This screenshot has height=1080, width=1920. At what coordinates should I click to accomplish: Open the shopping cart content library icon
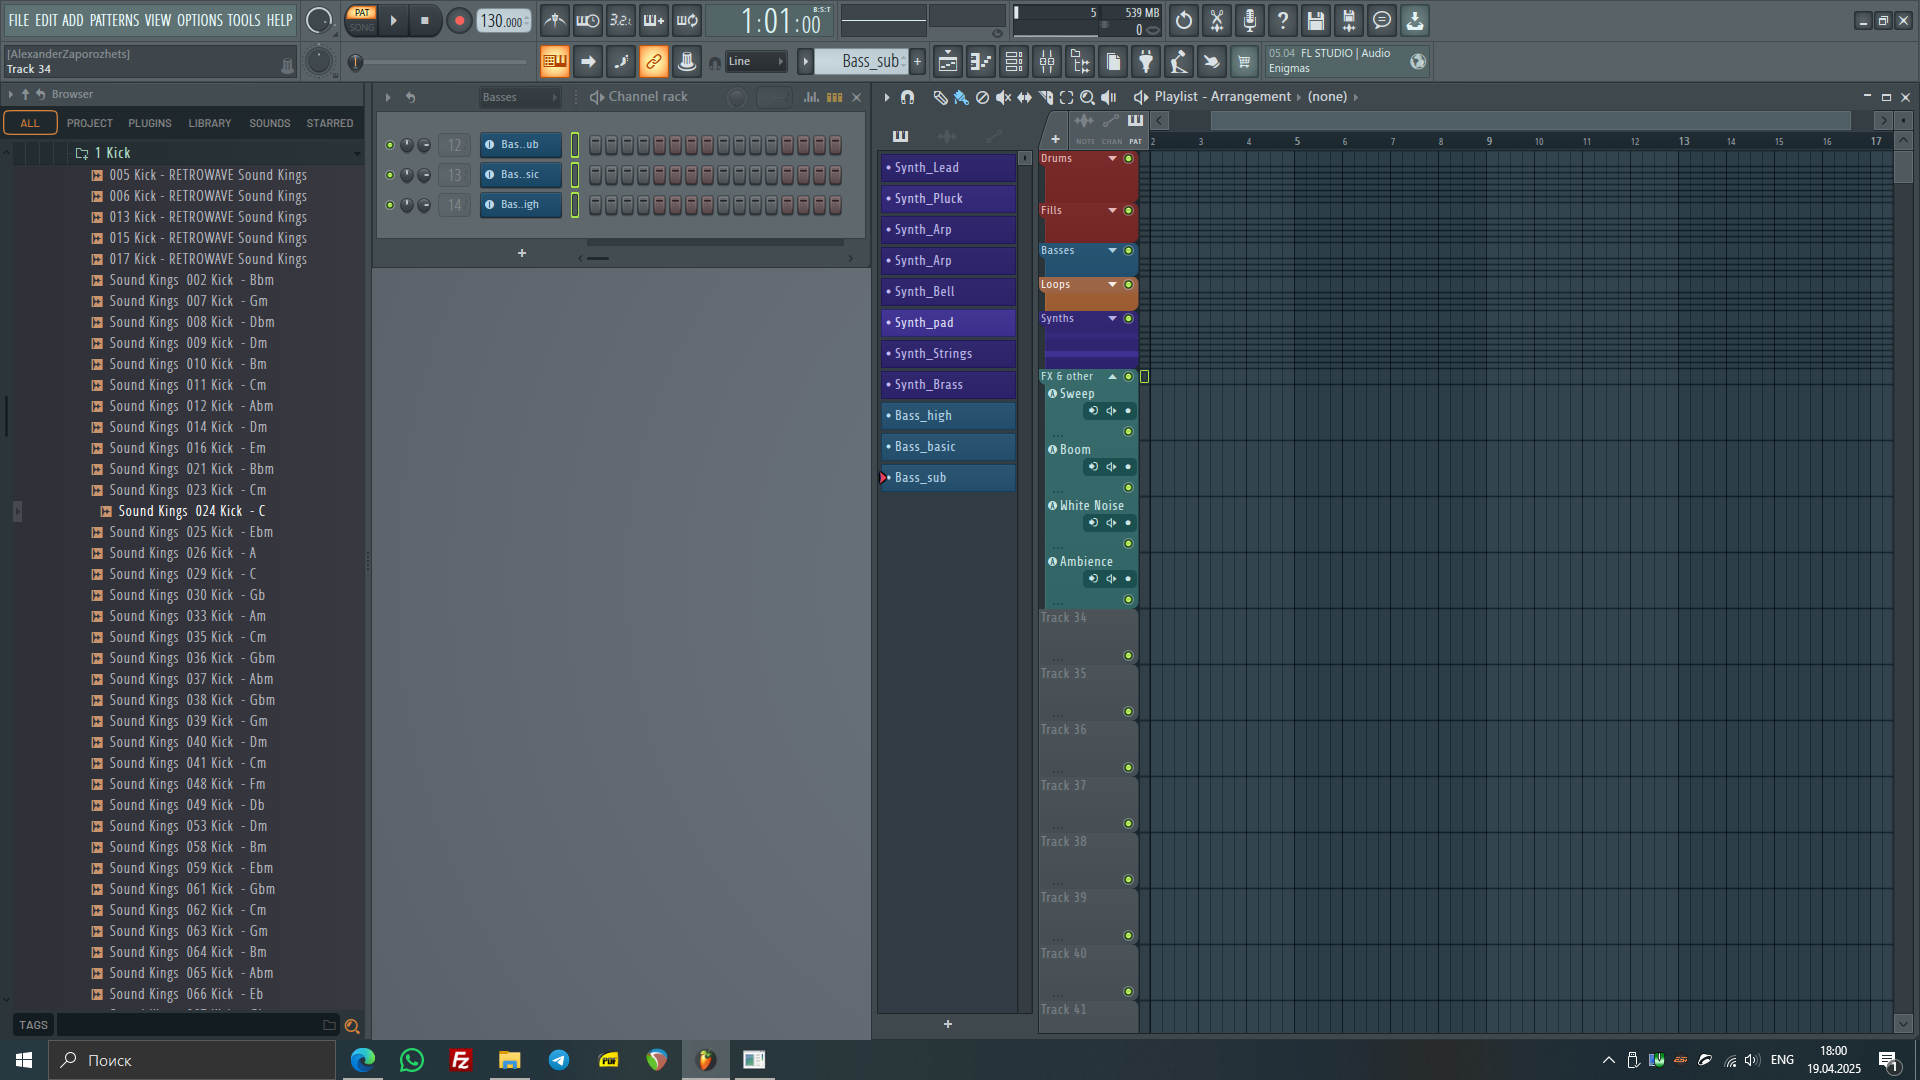pos(1244,62)
